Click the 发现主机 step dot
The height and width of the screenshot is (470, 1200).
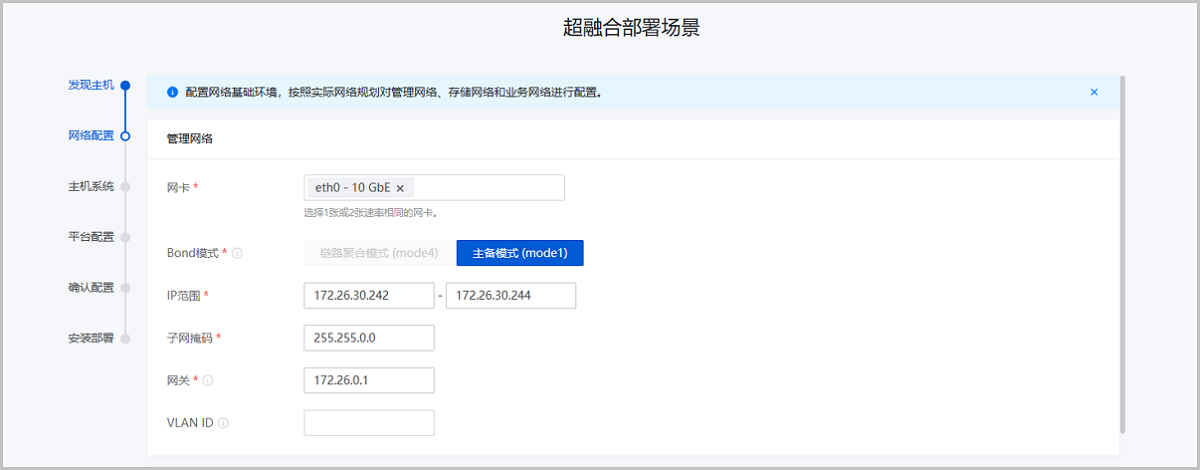125,85
